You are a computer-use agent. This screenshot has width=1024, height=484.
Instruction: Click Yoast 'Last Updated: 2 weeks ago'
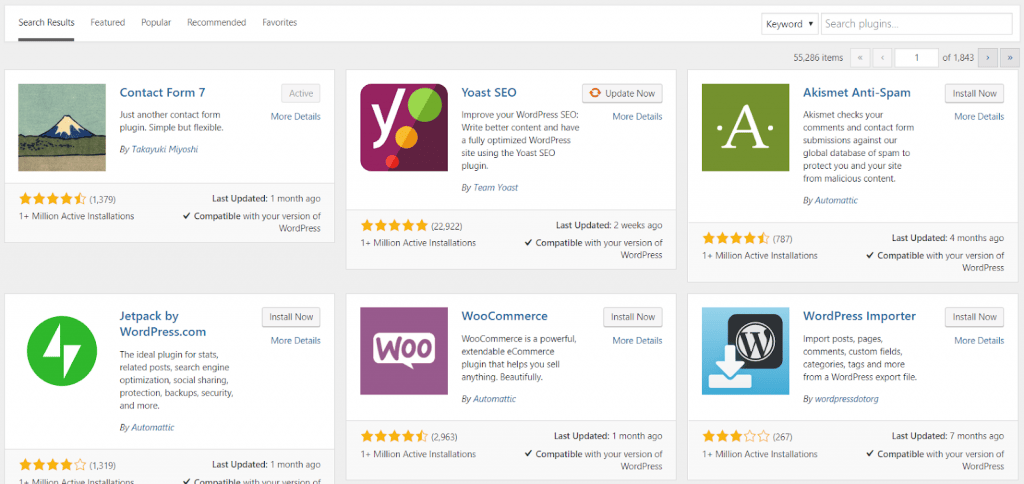point(609,225)
